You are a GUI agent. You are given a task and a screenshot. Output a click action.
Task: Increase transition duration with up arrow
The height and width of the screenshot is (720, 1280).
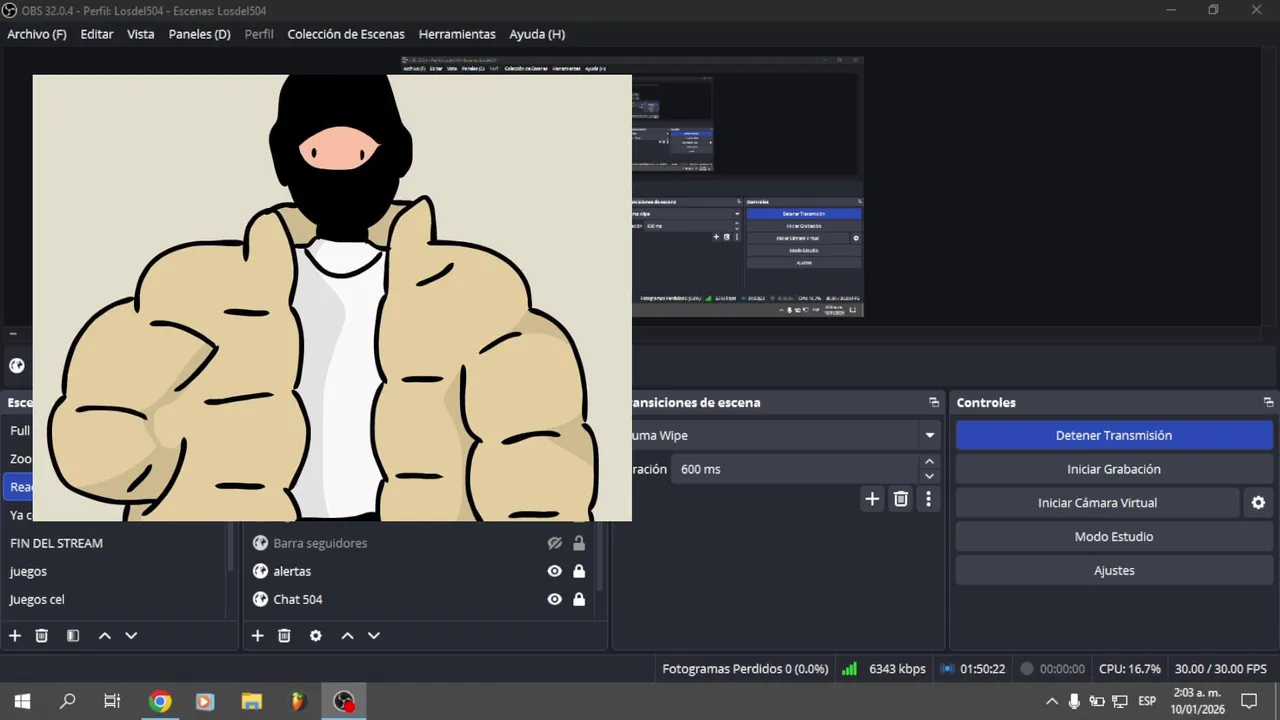(x=930, y=462)
